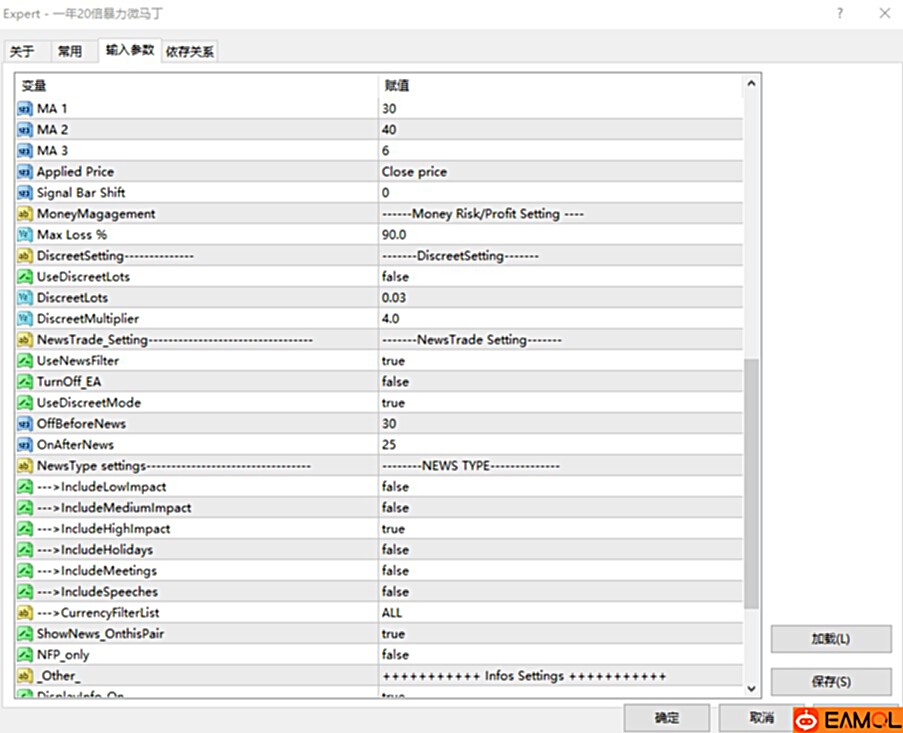
Task: Click the boolean icon beside NFP_only
Action: [25, 655]
